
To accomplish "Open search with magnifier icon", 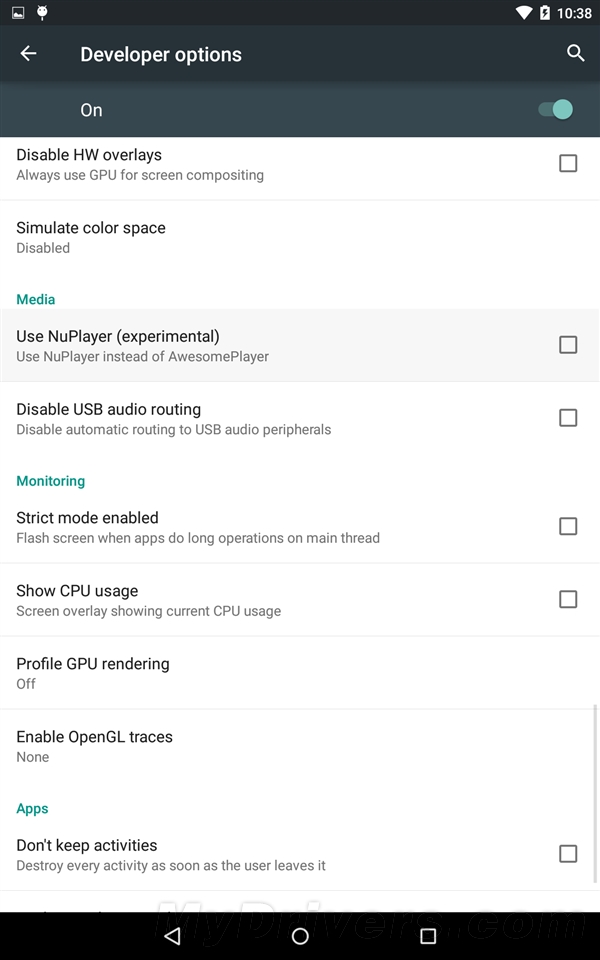I will (x=575, y=53).
